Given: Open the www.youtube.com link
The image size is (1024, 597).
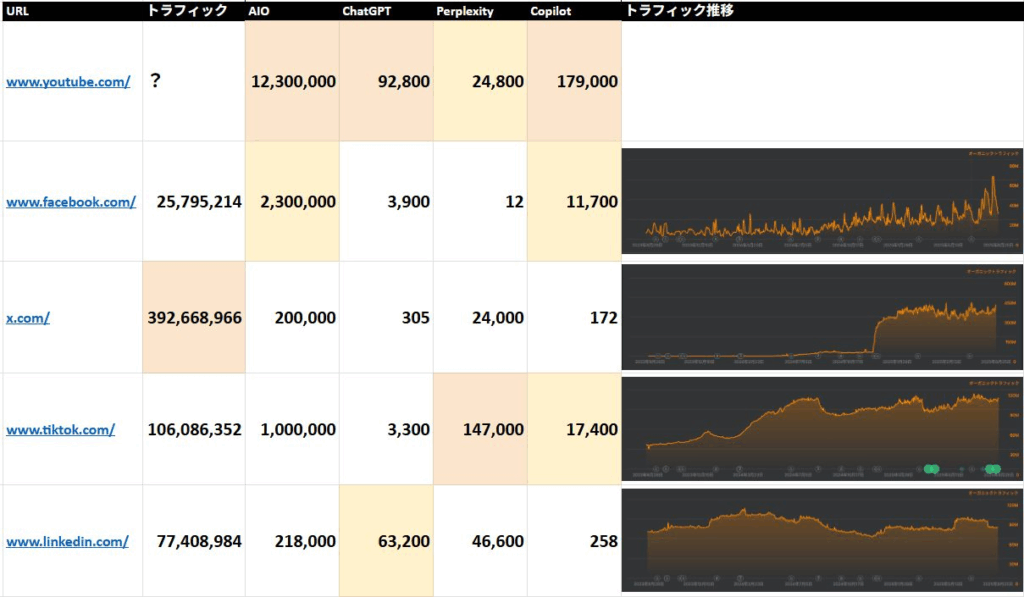Looking at the screenshot, I should 68,82.
